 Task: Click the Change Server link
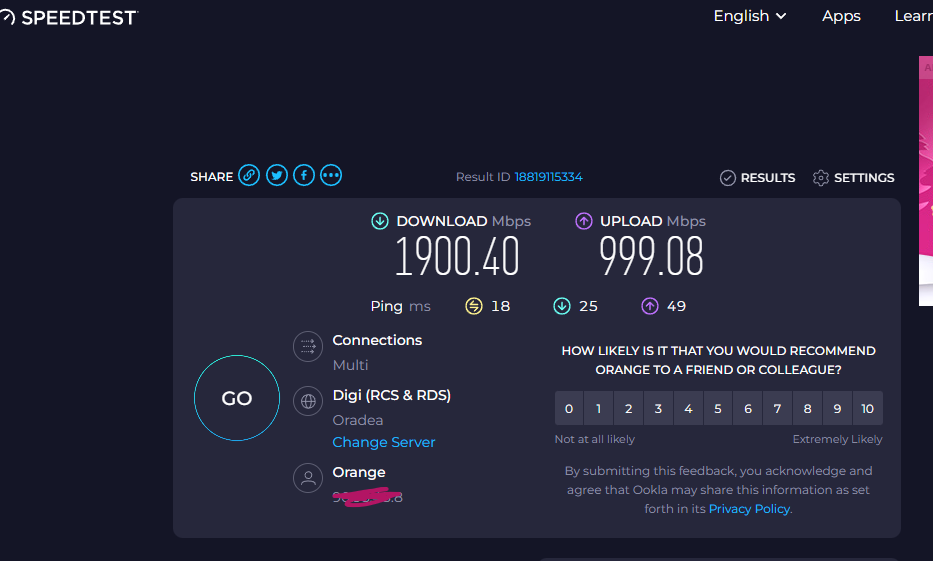(384, 442)
